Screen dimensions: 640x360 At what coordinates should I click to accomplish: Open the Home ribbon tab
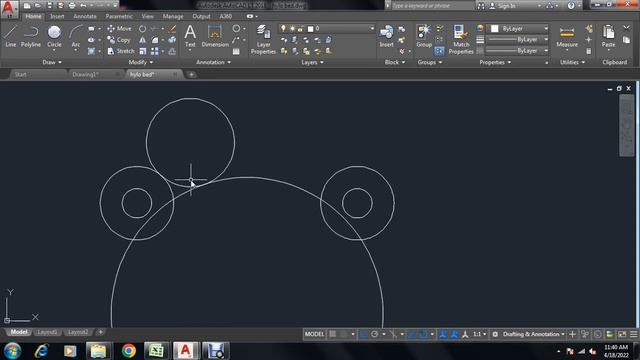[x=33, y=16]
